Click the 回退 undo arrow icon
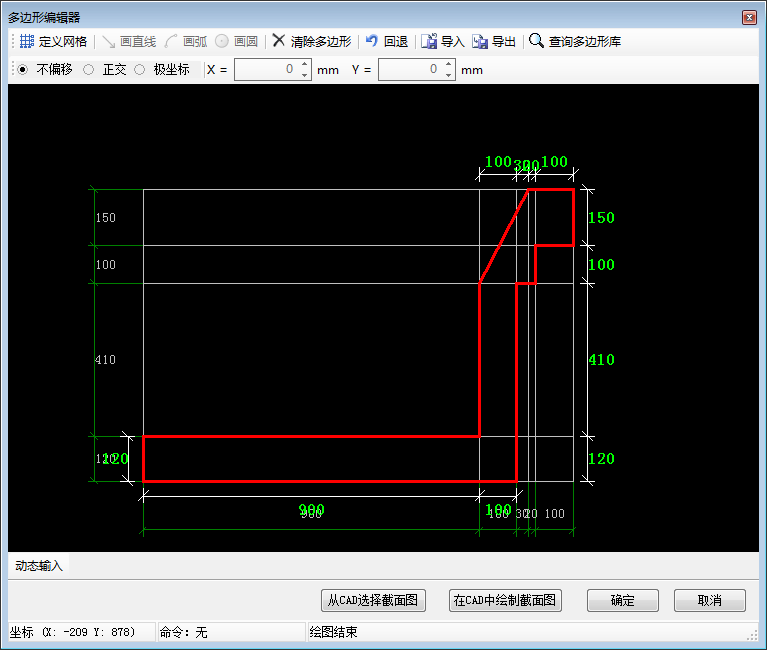The height and width of the screenshot is (650, 767). (371, 41)
